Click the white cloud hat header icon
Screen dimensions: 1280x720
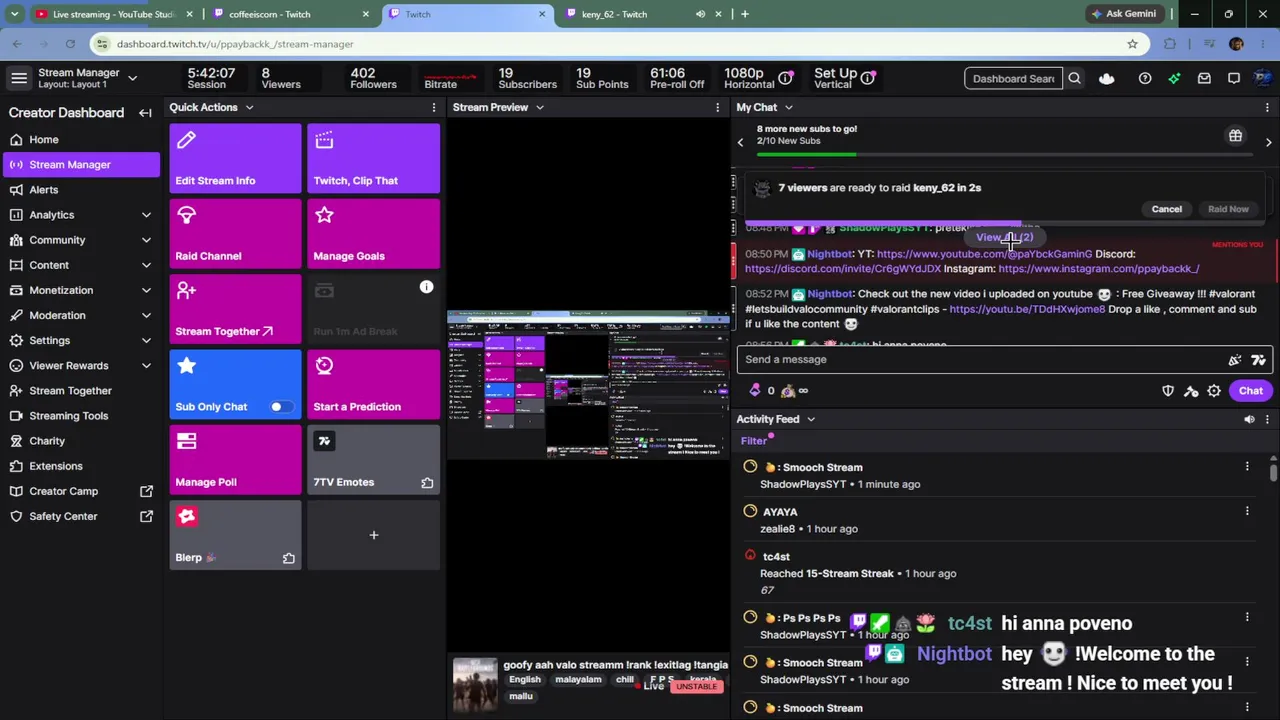[x=1106, y=79]
